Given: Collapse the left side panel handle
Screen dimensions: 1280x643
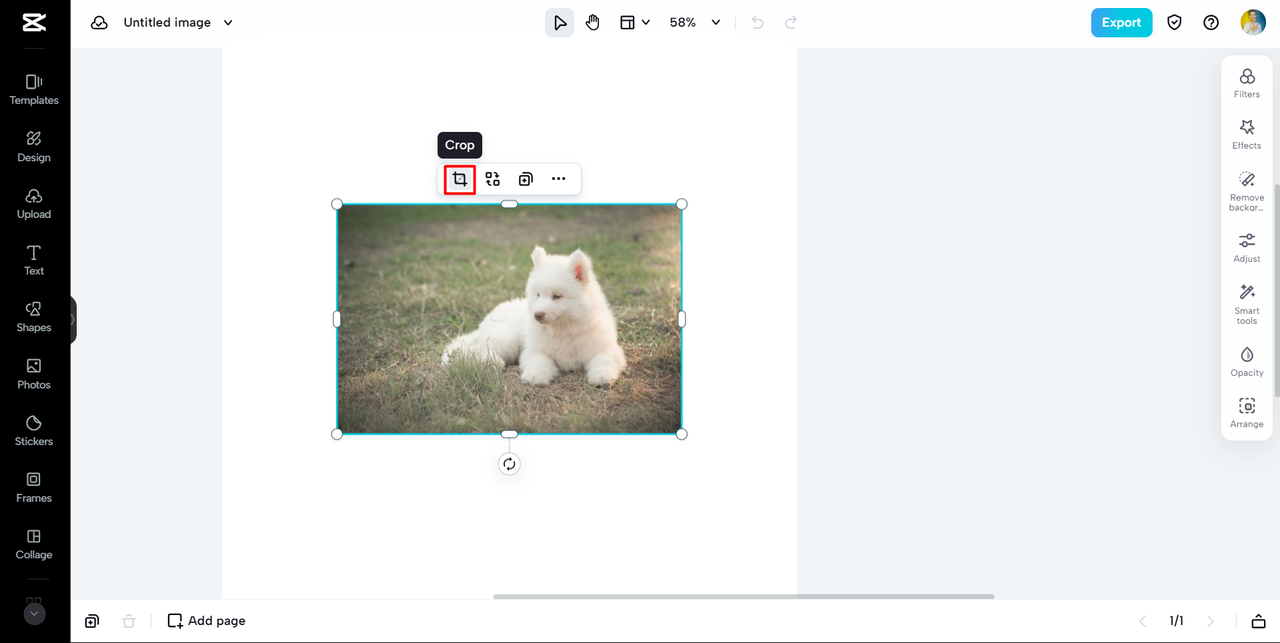Looking at the screenshot, I should [x=72, y=320].
